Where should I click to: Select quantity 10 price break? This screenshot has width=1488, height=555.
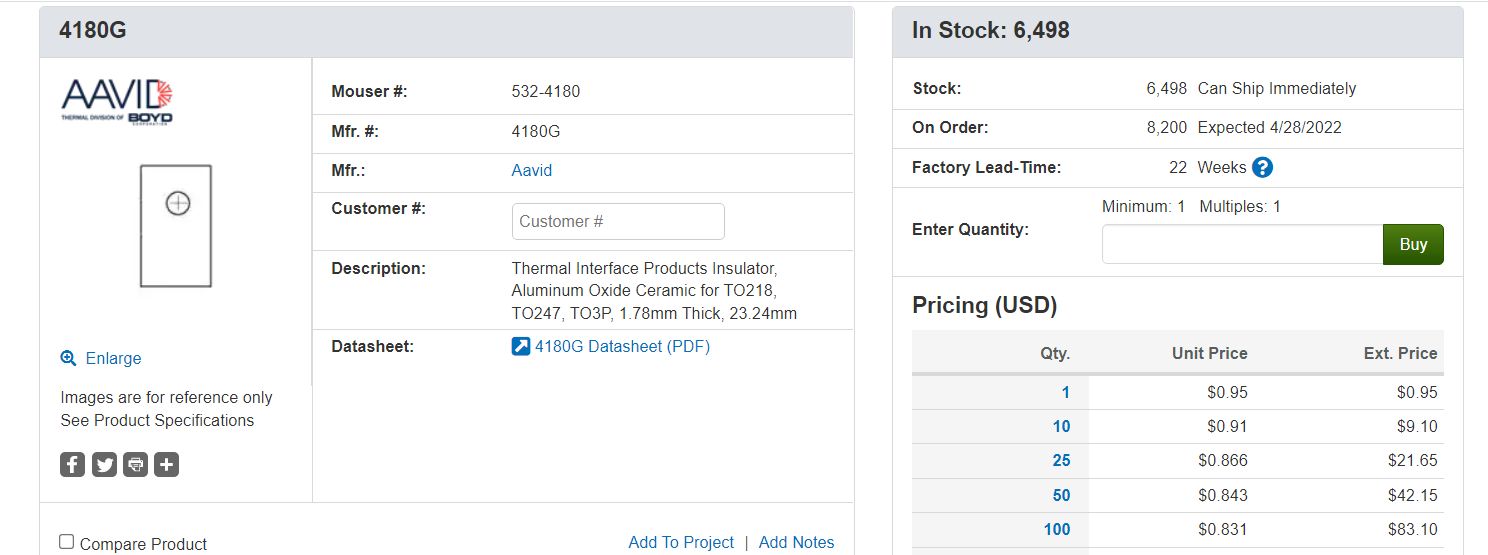[1061, 427]
